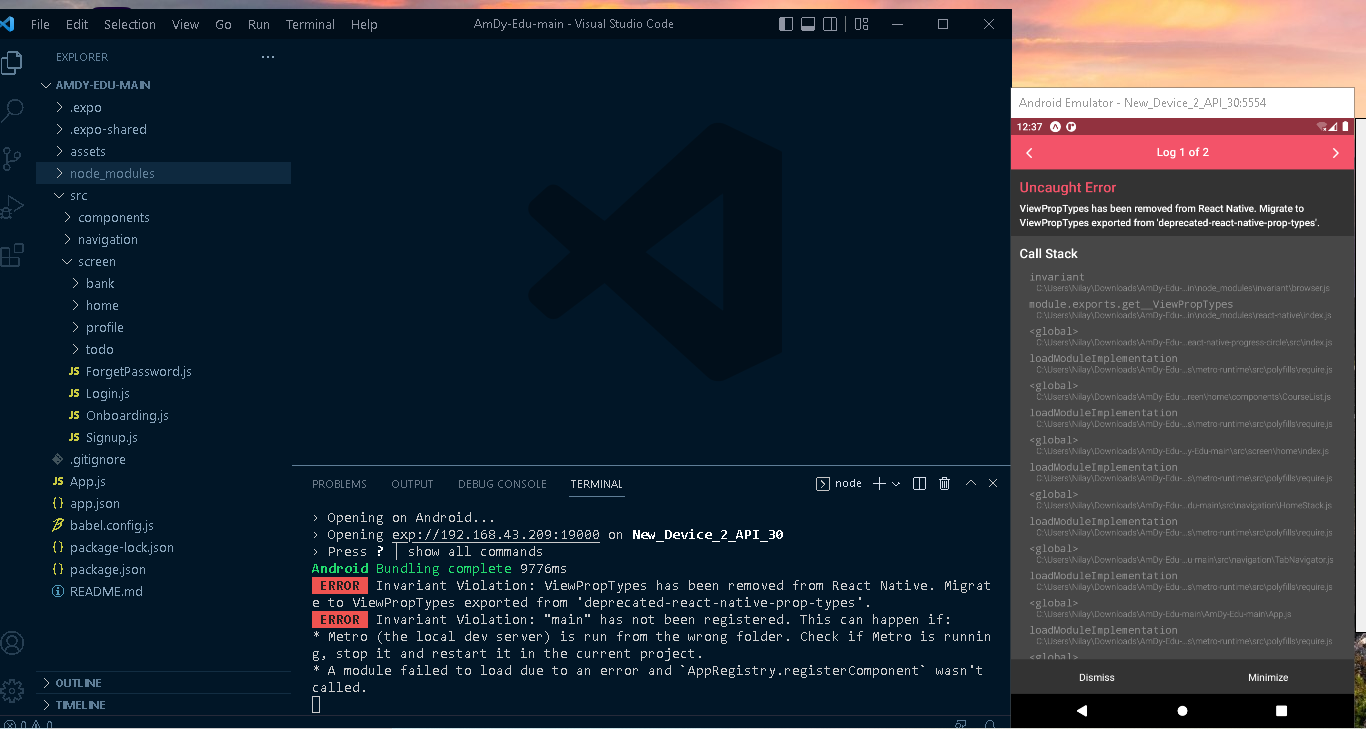1366x729 pixels.
Task: Toggle the secondary side bar visibility
Action: [830, 24]
